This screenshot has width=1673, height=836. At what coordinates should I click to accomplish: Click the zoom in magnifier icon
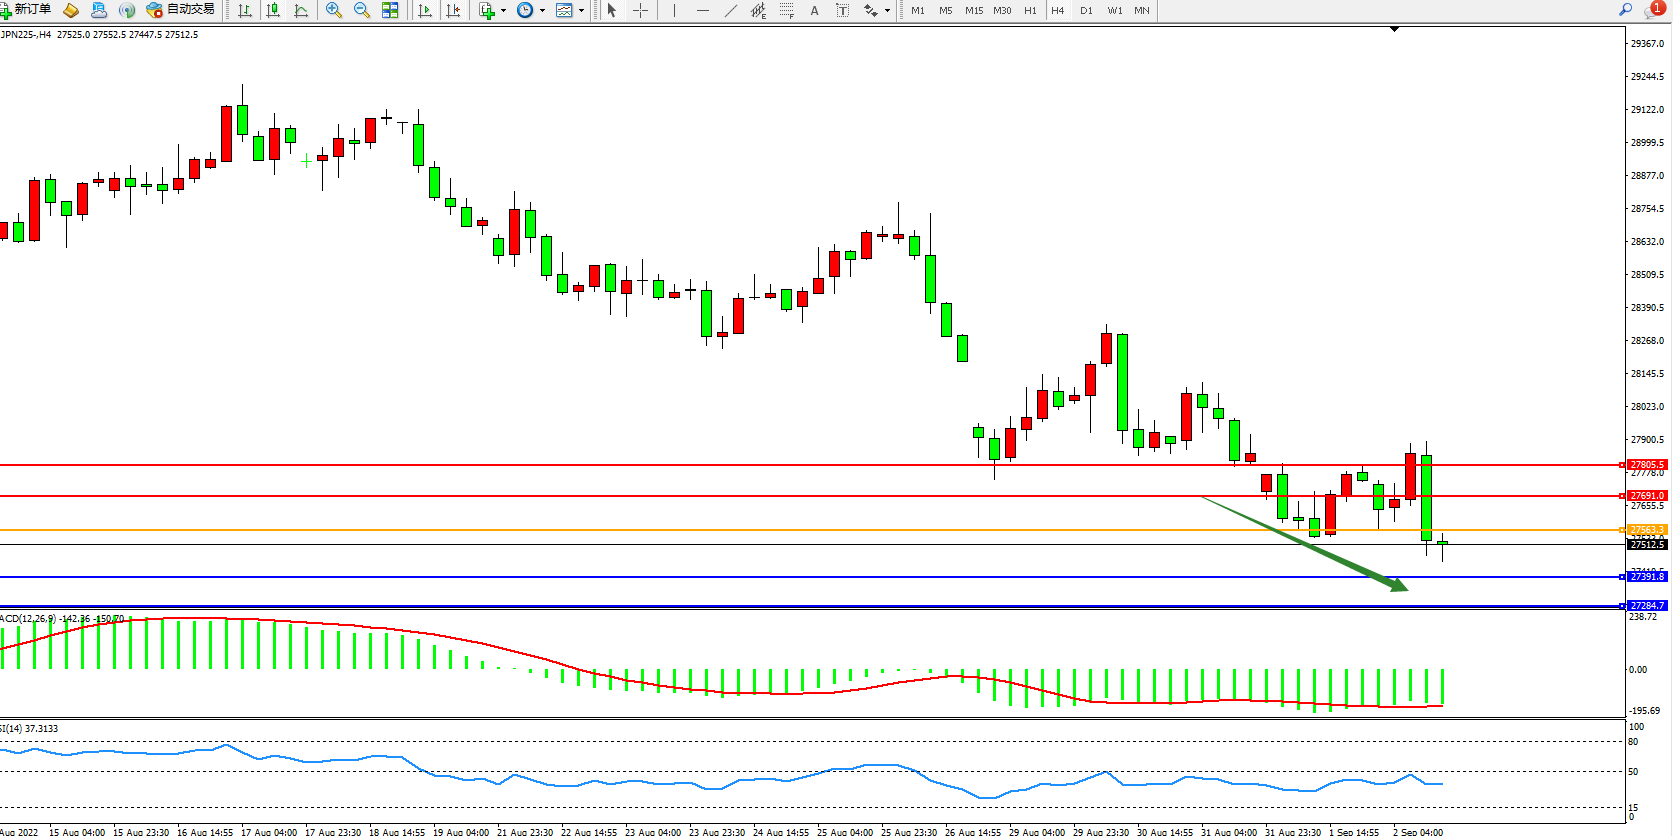tap(334, 10)
